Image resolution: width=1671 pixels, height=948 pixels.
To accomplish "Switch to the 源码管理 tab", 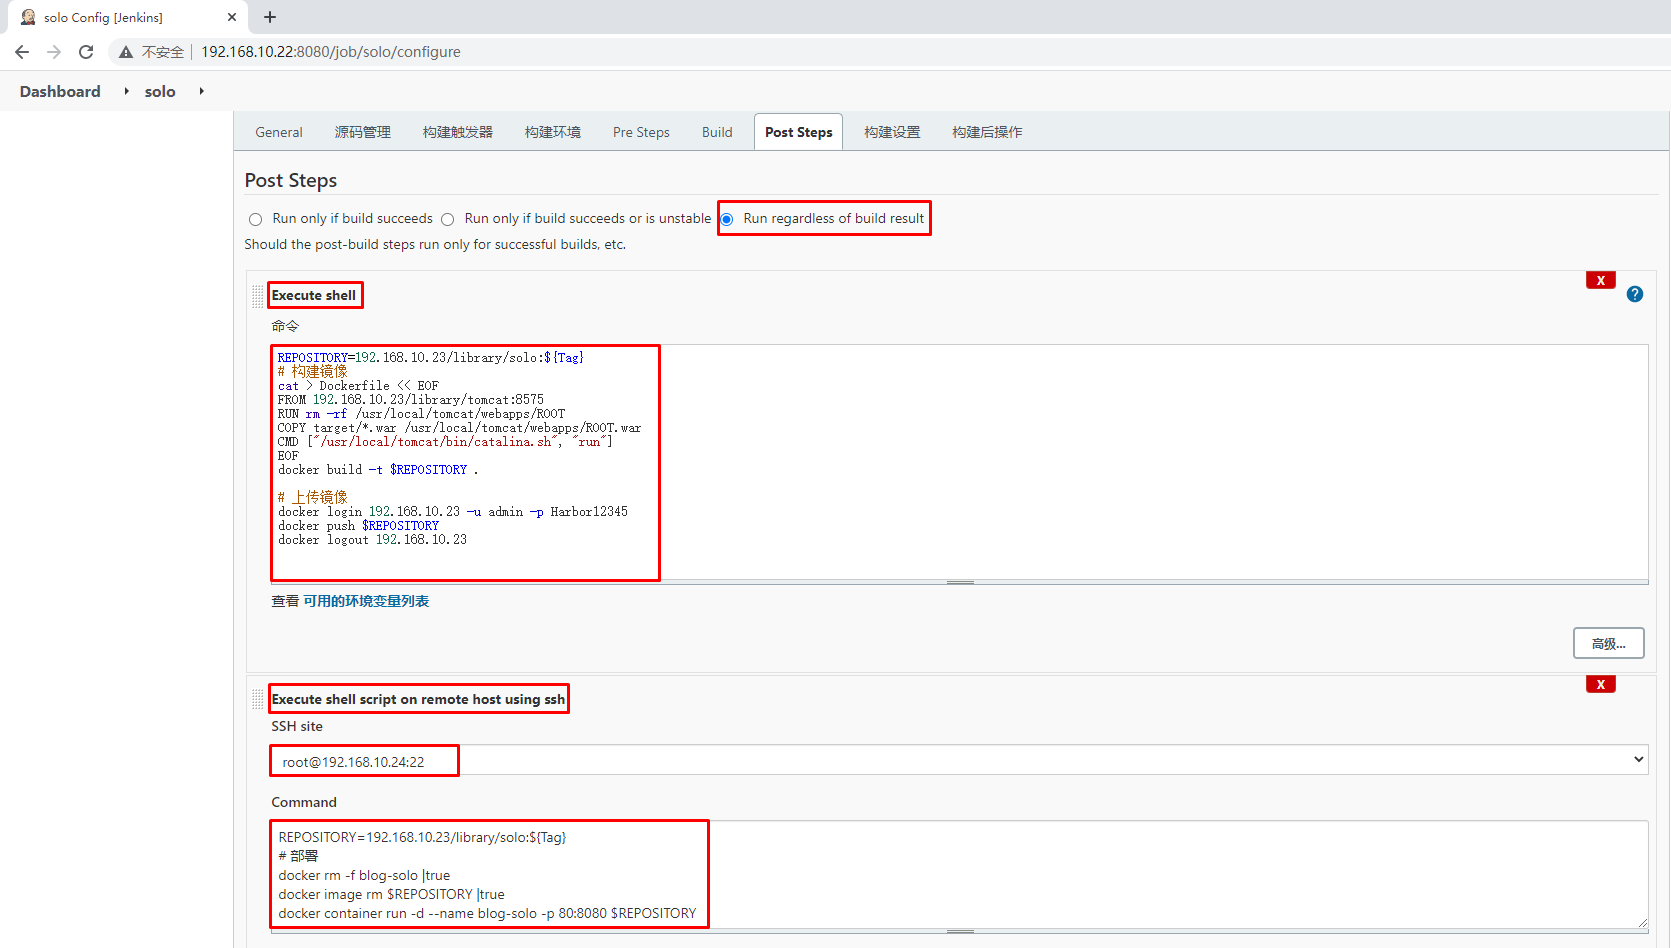I will [363, 132].
